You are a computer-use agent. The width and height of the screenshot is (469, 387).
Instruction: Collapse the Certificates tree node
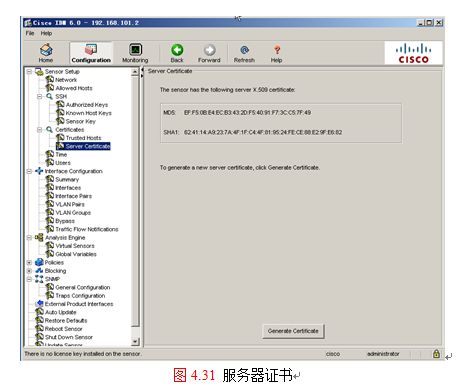pos(39,129)
